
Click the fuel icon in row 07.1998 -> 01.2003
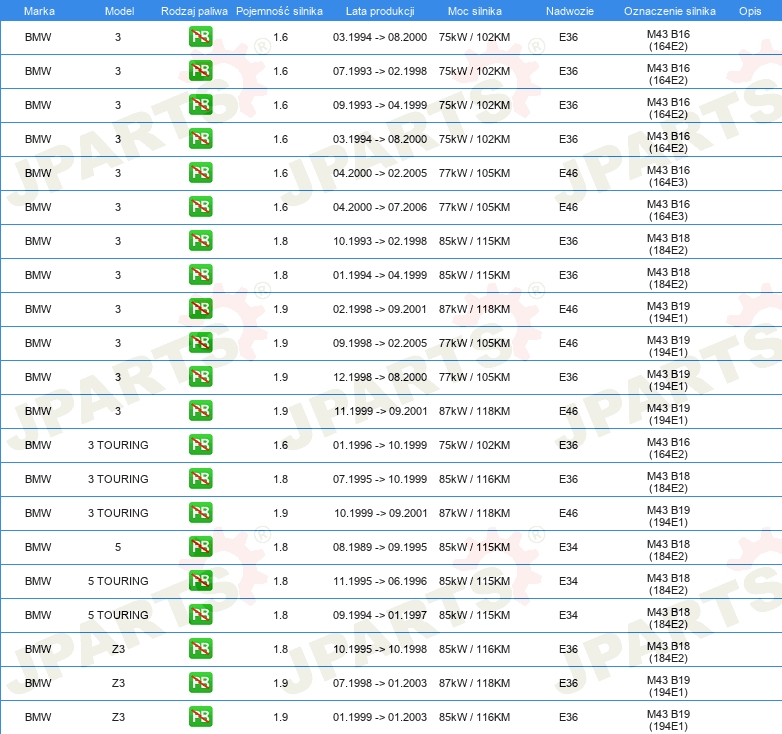pyautogui.click(x=200, y=682)
